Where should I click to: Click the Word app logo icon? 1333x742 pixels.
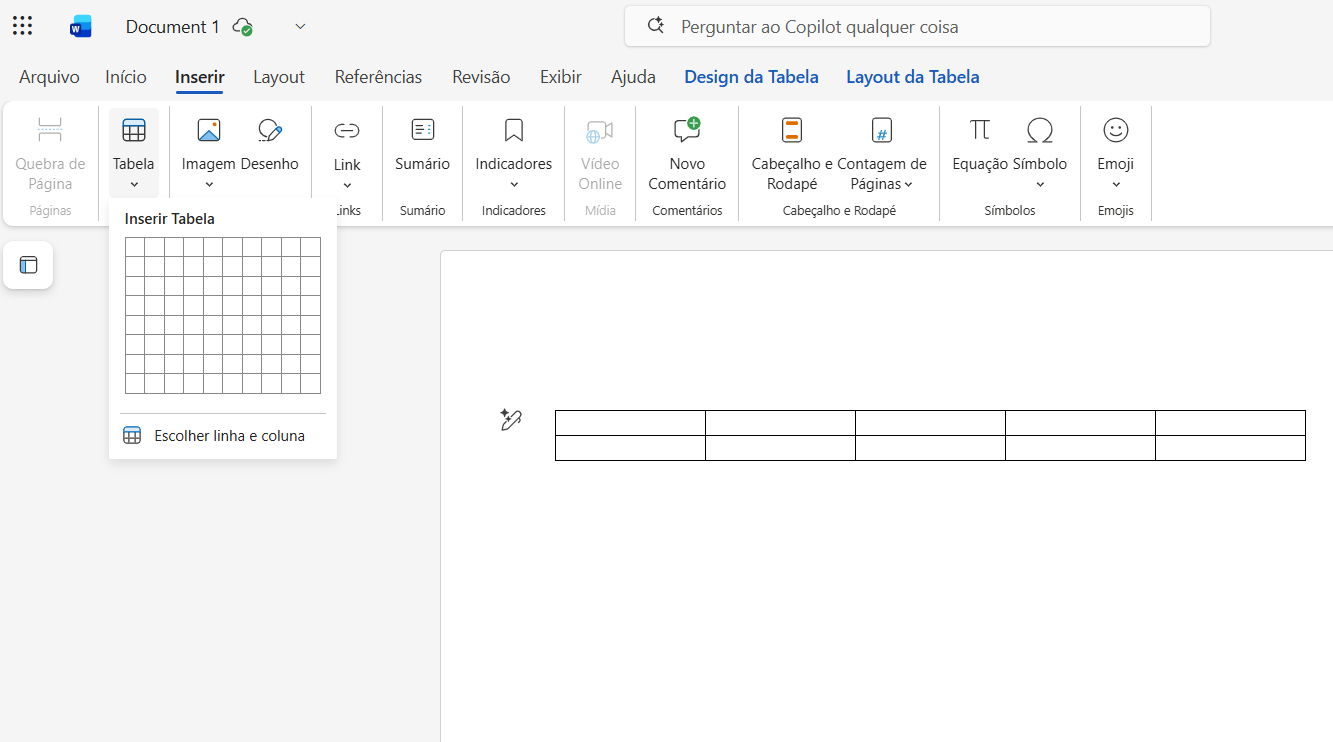[x=80, y=27]
